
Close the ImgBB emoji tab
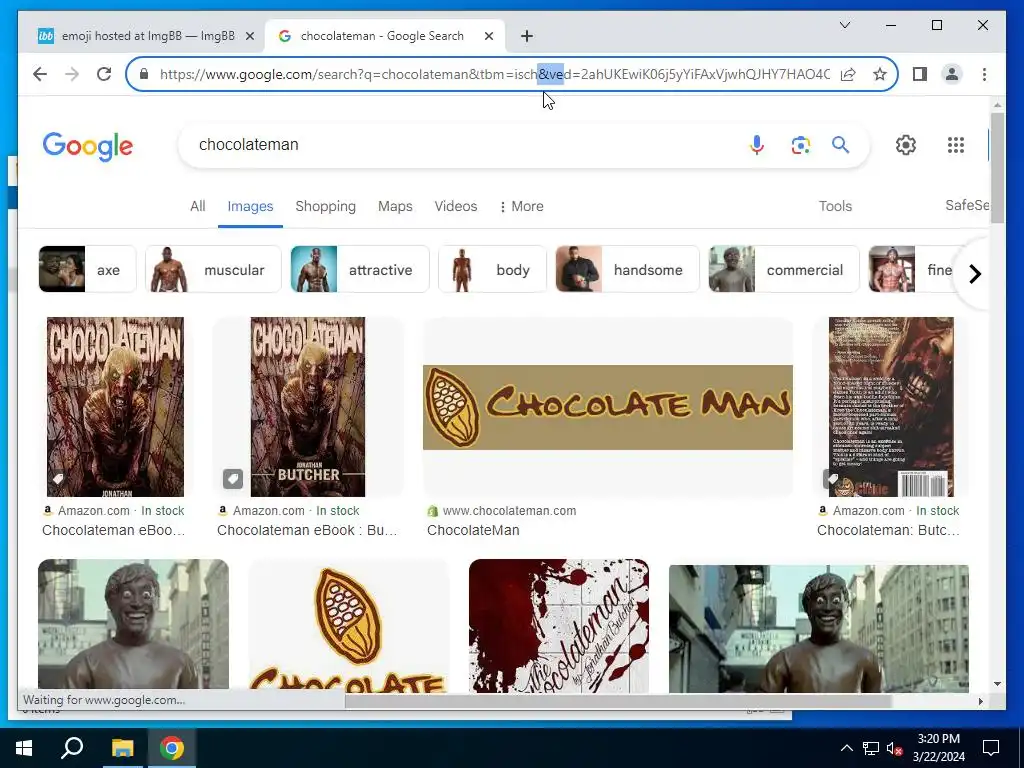tap(249, 36)
